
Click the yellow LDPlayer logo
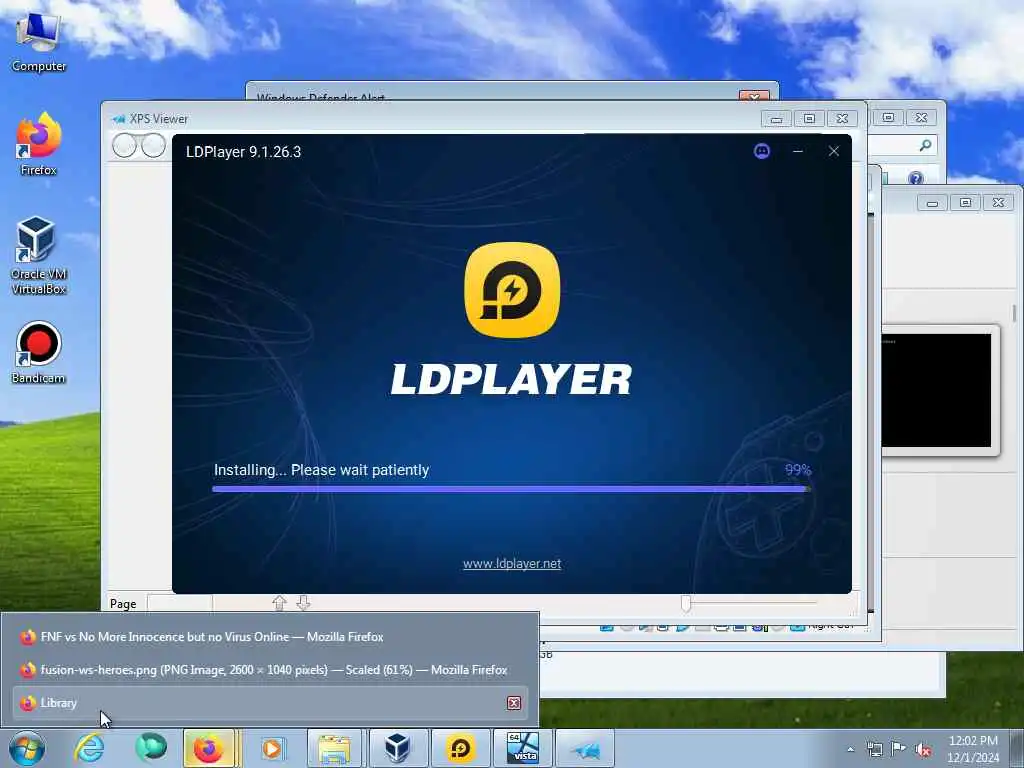click(x=512, y=290)
